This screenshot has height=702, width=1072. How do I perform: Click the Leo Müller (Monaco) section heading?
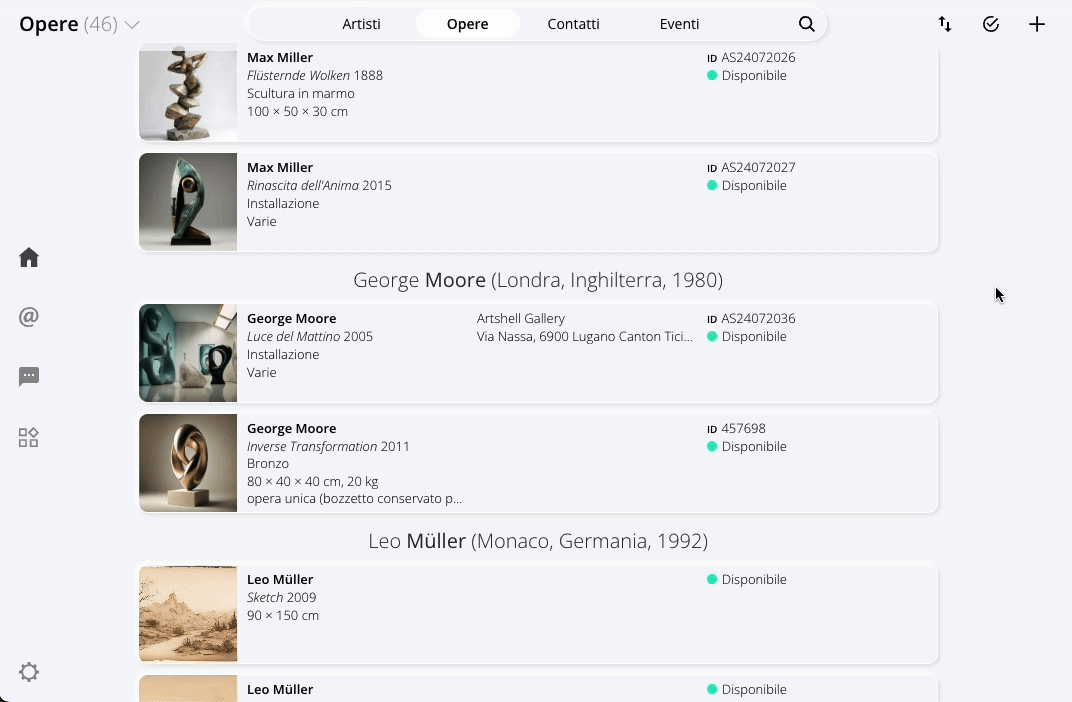coord(538,541)
